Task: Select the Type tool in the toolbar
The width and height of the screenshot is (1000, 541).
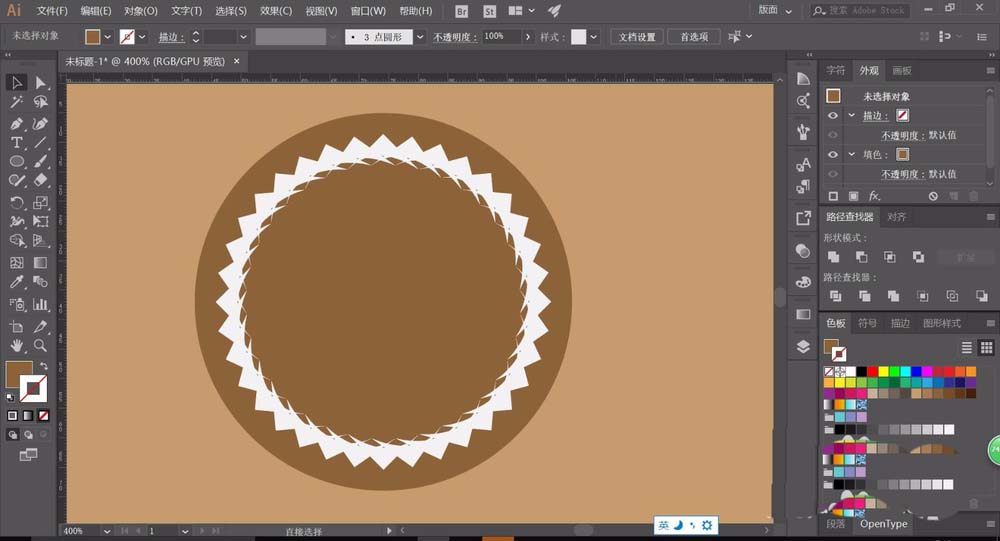Action: [x=17, y=142]
